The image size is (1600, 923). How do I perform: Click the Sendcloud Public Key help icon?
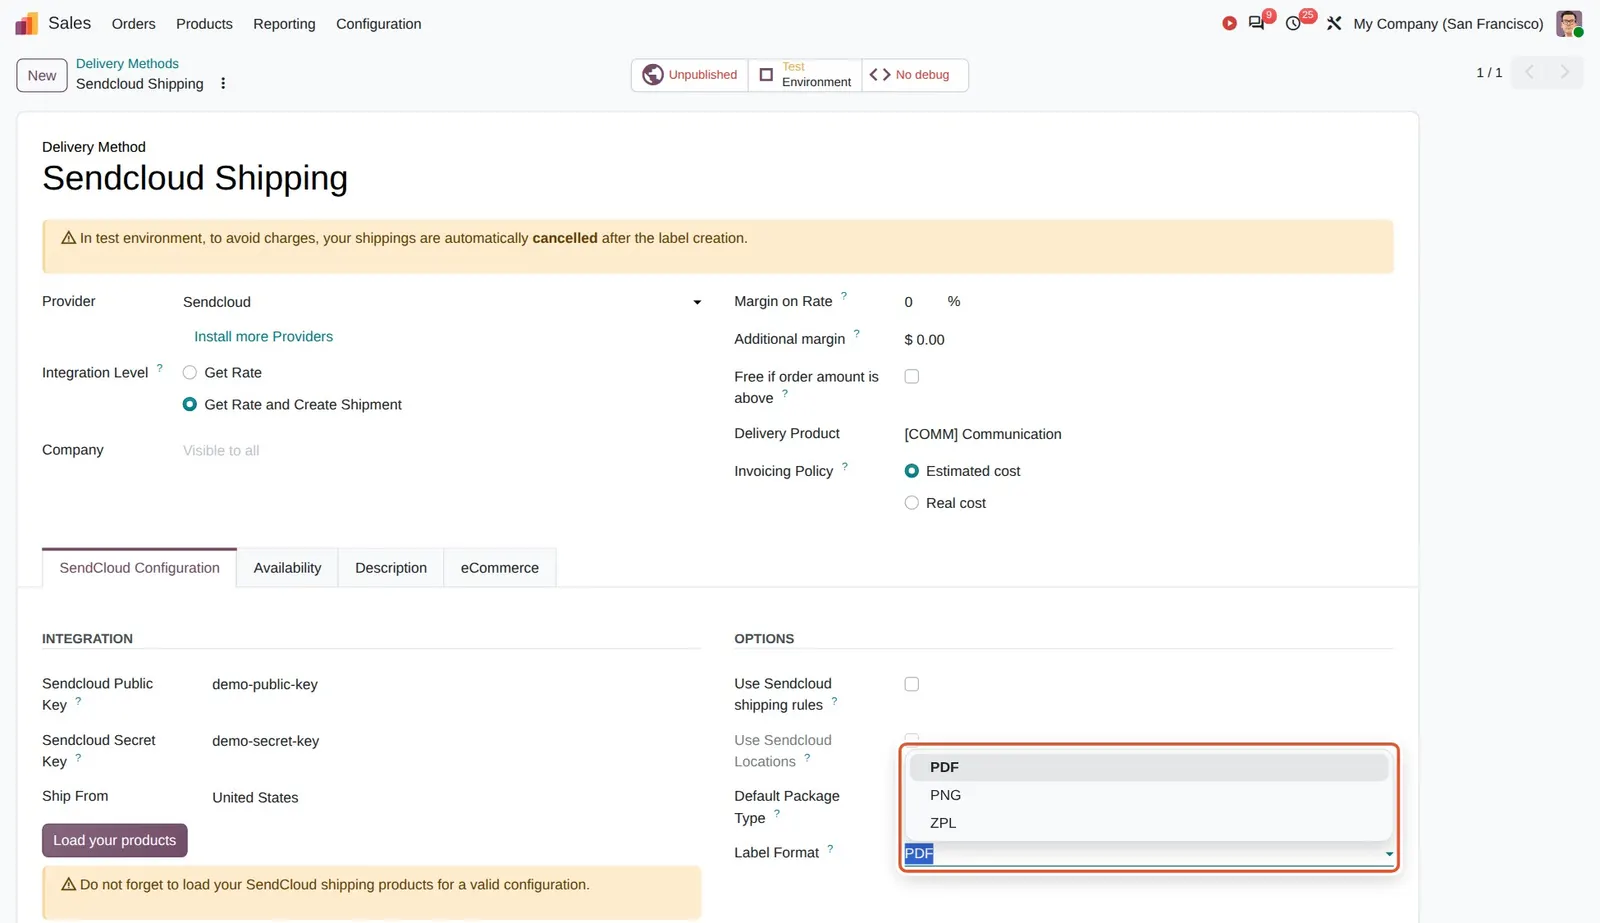tap(78, 701)
